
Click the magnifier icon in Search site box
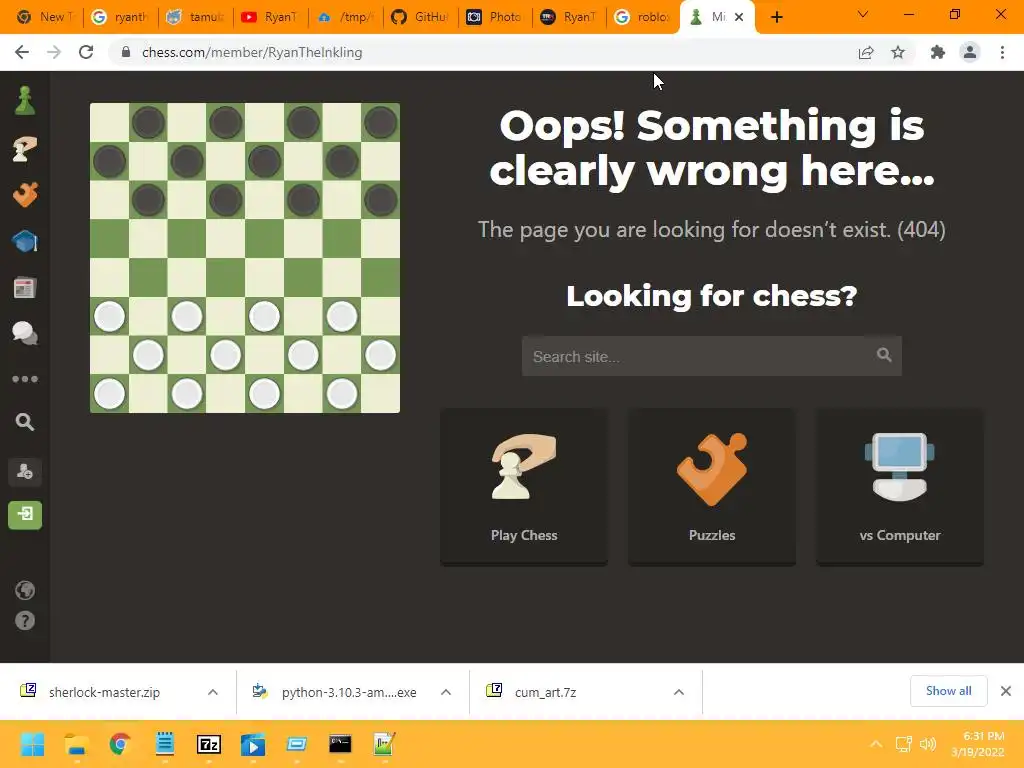tap(884, 355)
